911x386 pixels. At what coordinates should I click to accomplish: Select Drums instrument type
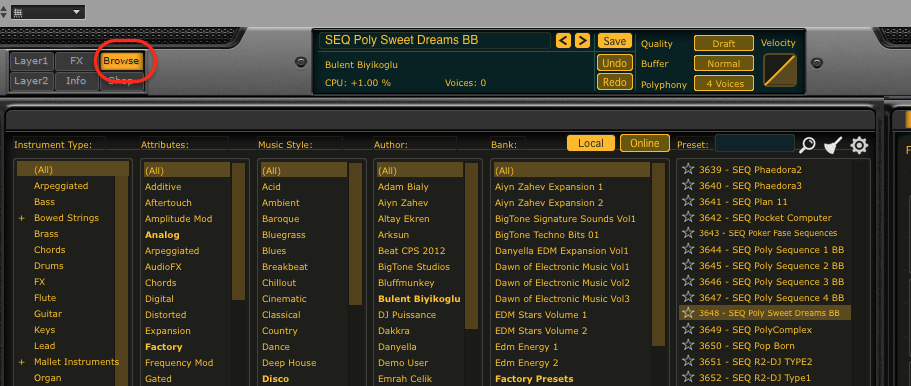click(x=49, y=266)
